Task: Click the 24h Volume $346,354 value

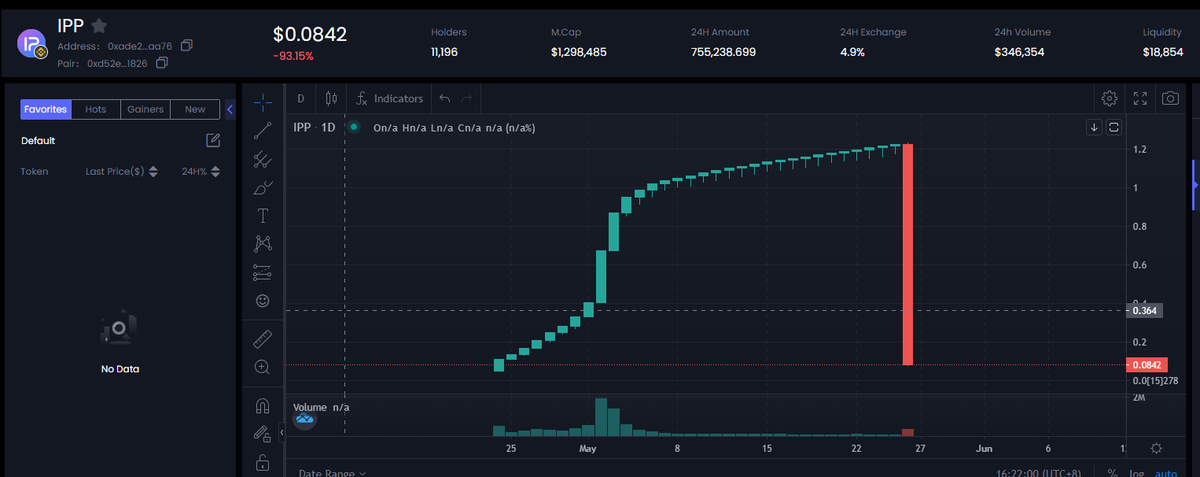Action: point(1019,51)
